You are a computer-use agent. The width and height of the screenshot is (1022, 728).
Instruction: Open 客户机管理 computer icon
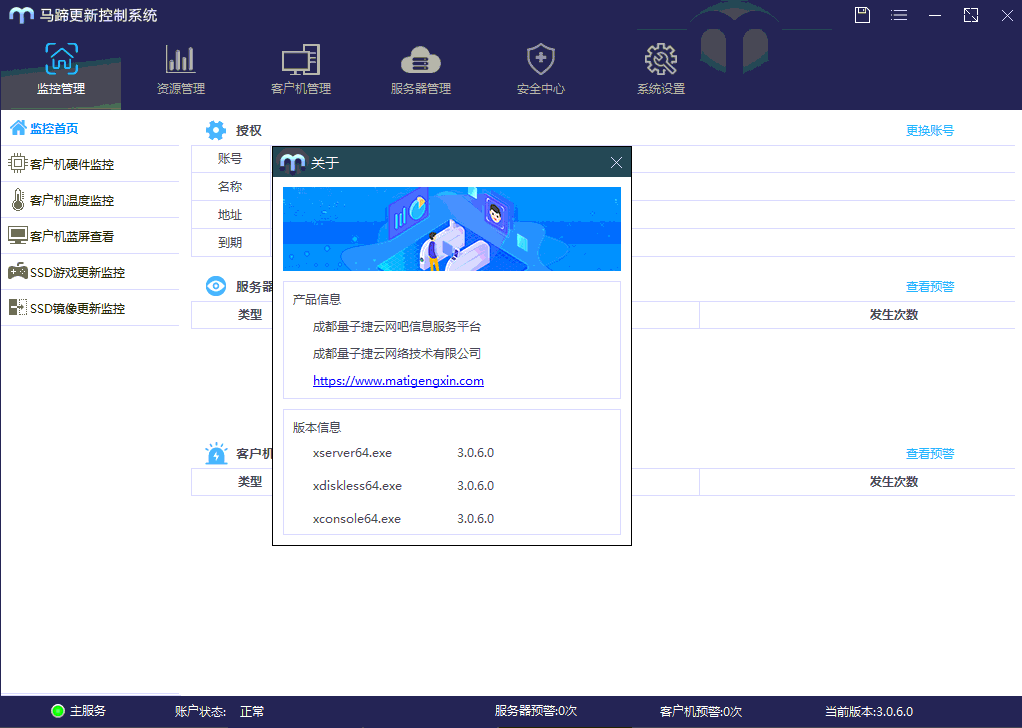point(300,59)
